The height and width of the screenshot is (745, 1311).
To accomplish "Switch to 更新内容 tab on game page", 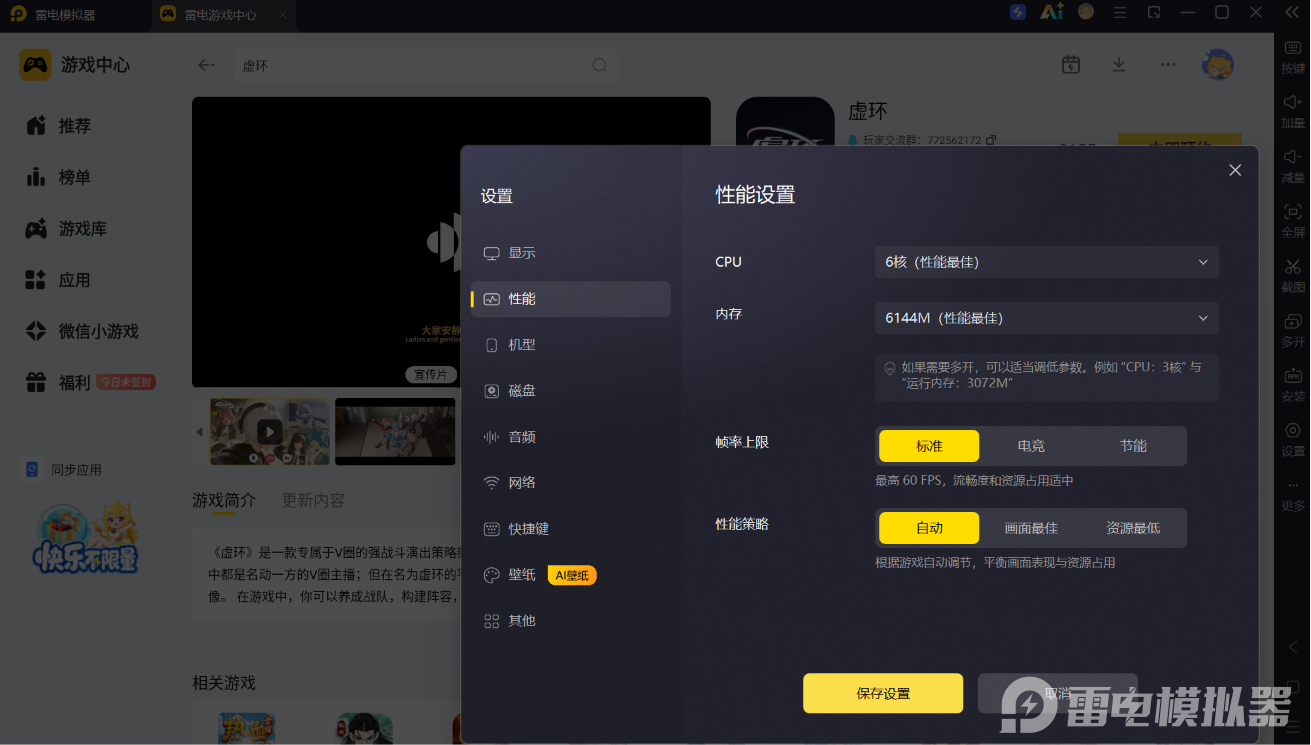I will 313,500.
